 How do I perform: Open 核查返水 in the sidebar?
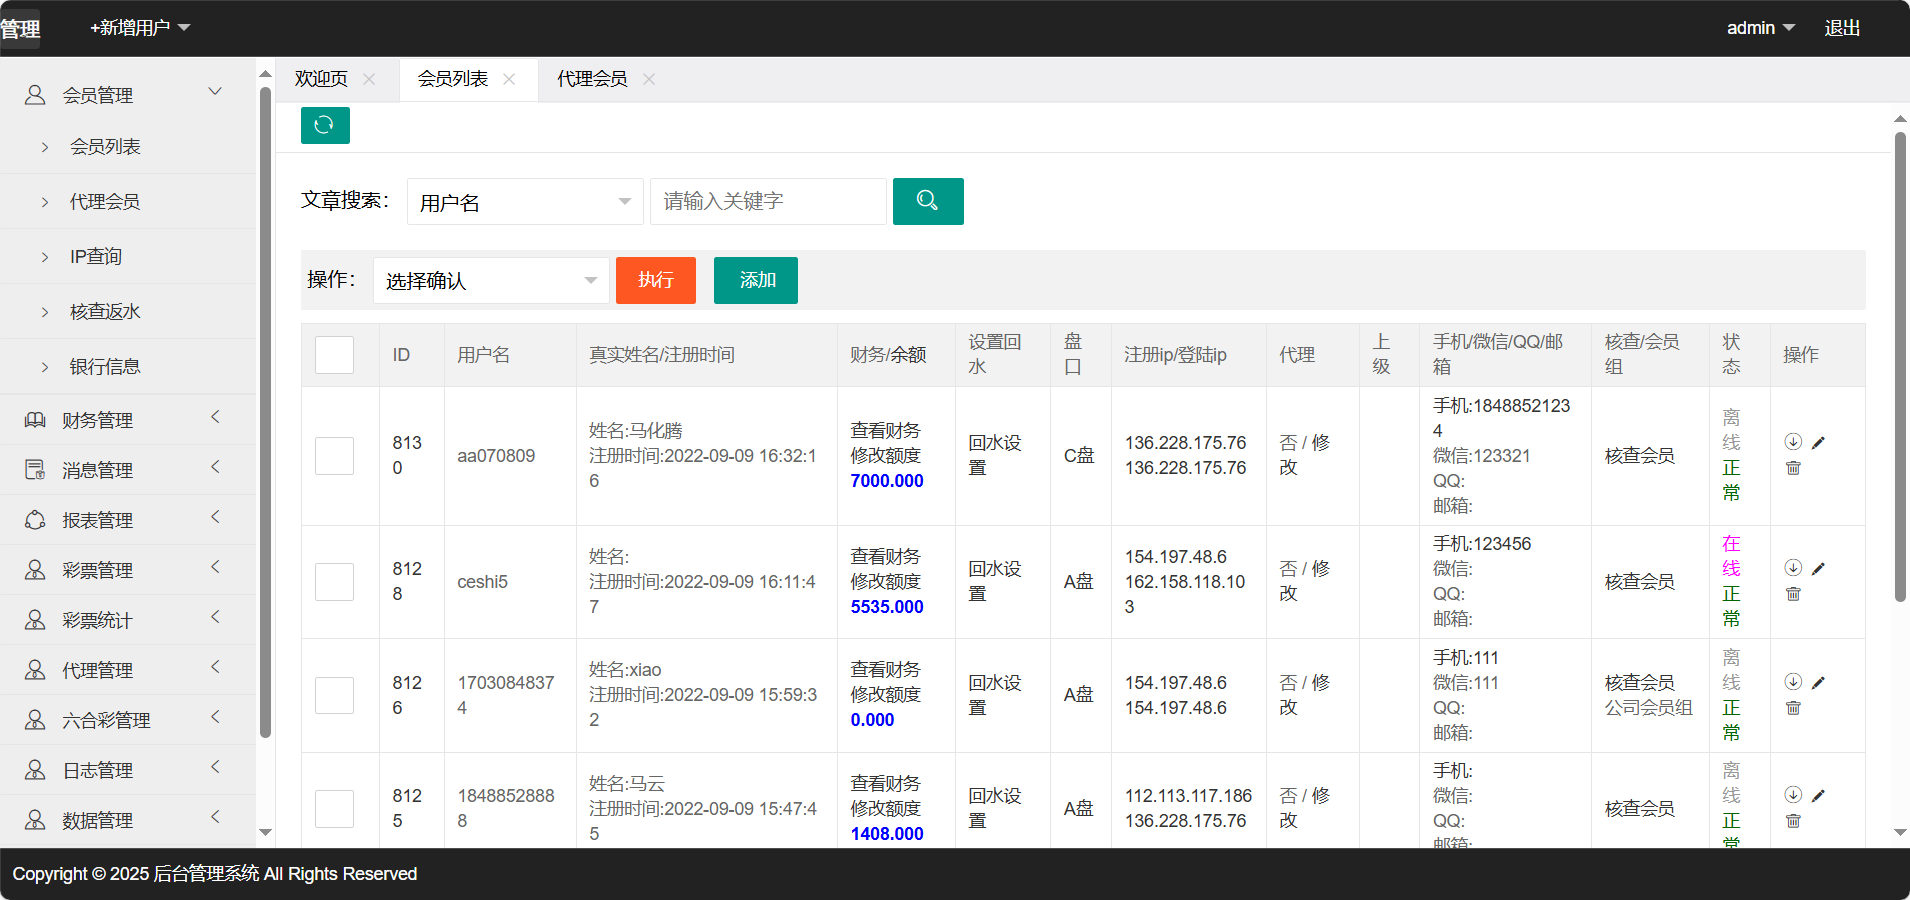pos(105,312)
